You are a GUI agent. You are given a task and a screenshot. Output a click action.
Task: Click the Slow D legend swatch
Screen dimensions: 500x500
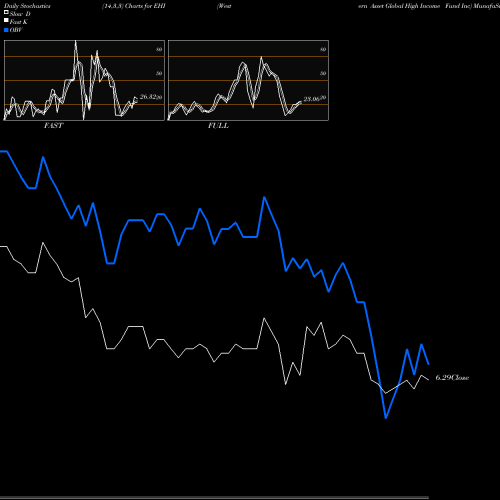click(6, 13)
